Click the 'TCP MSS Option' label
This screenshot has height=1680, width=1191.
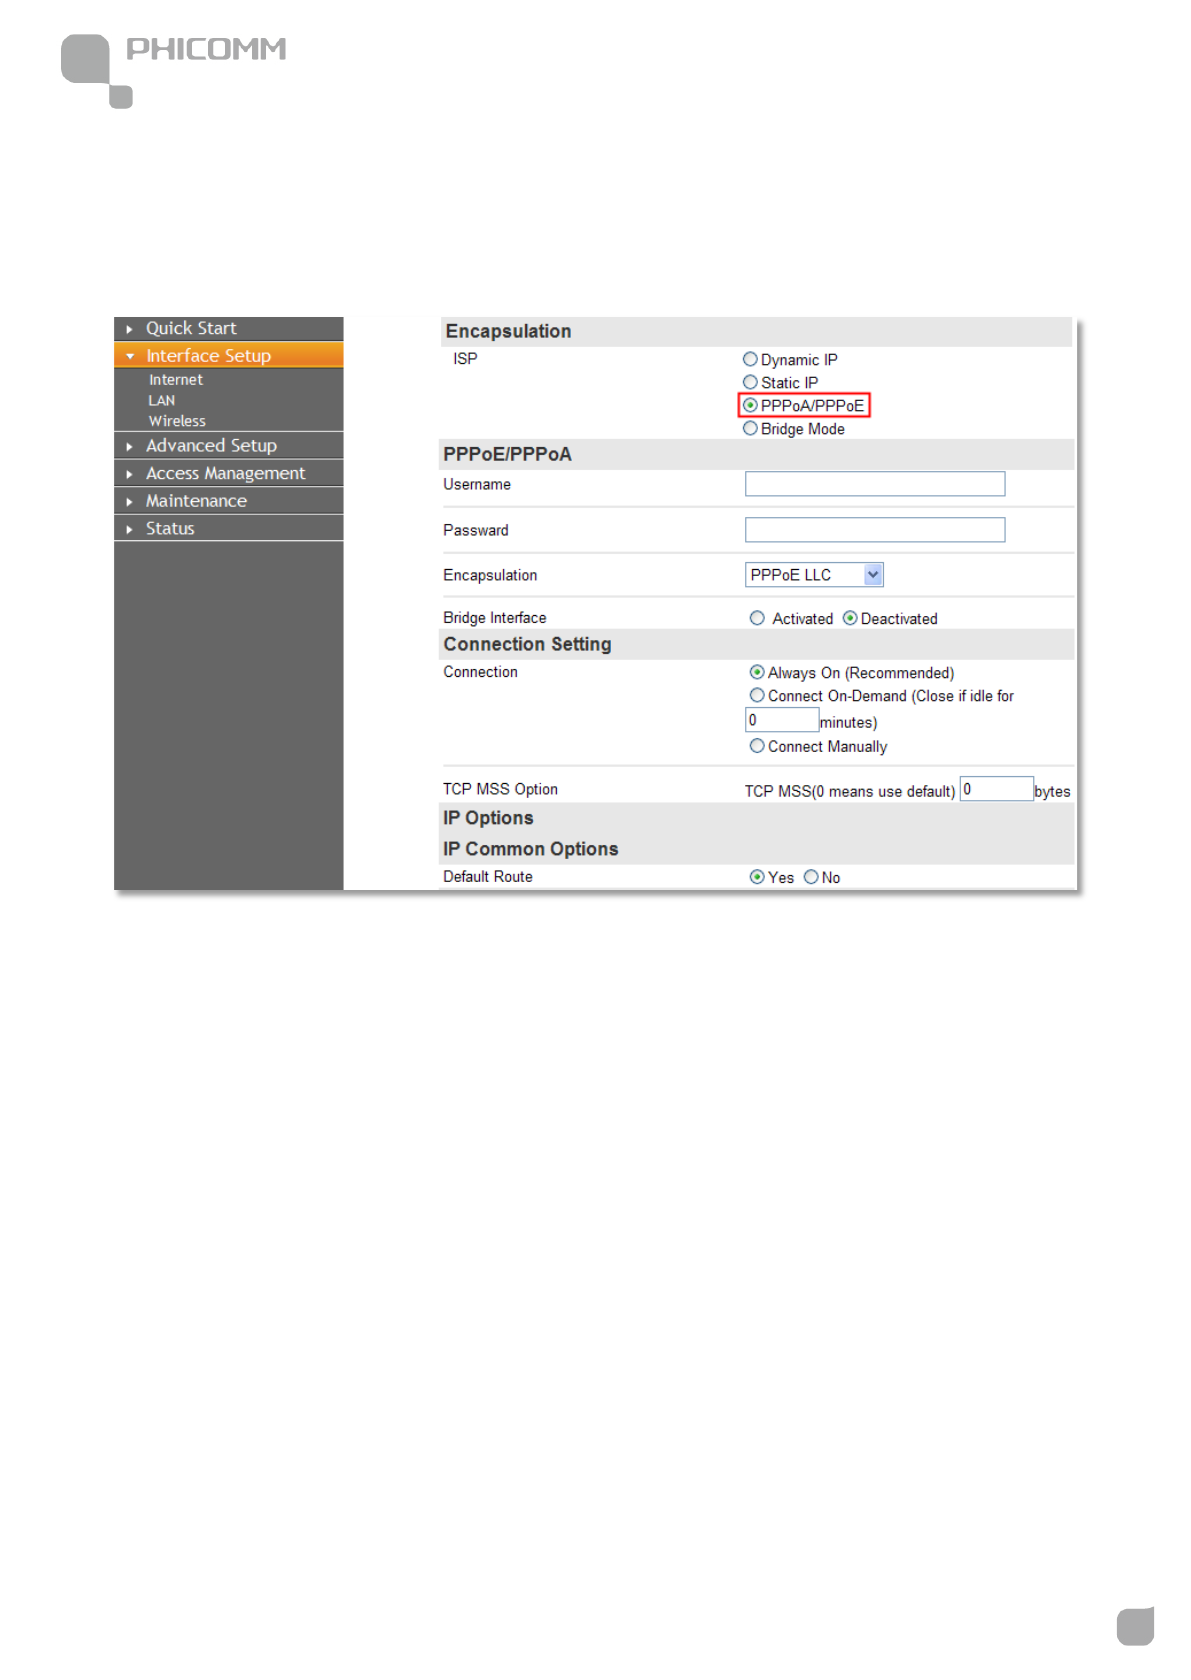point(500,789)
